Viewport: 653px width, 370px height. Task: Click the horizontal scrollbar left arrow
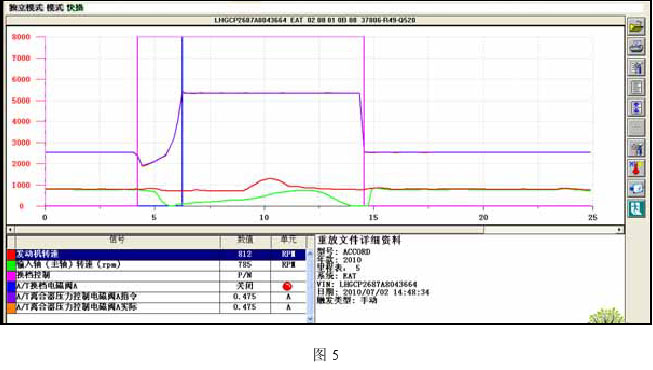(10, 230)
